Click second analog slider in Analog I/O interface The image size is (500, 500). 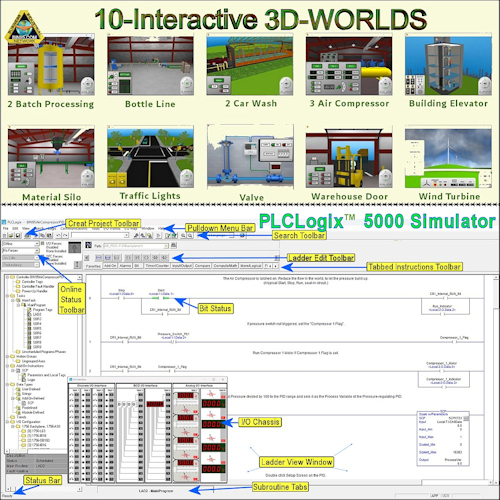186,425
